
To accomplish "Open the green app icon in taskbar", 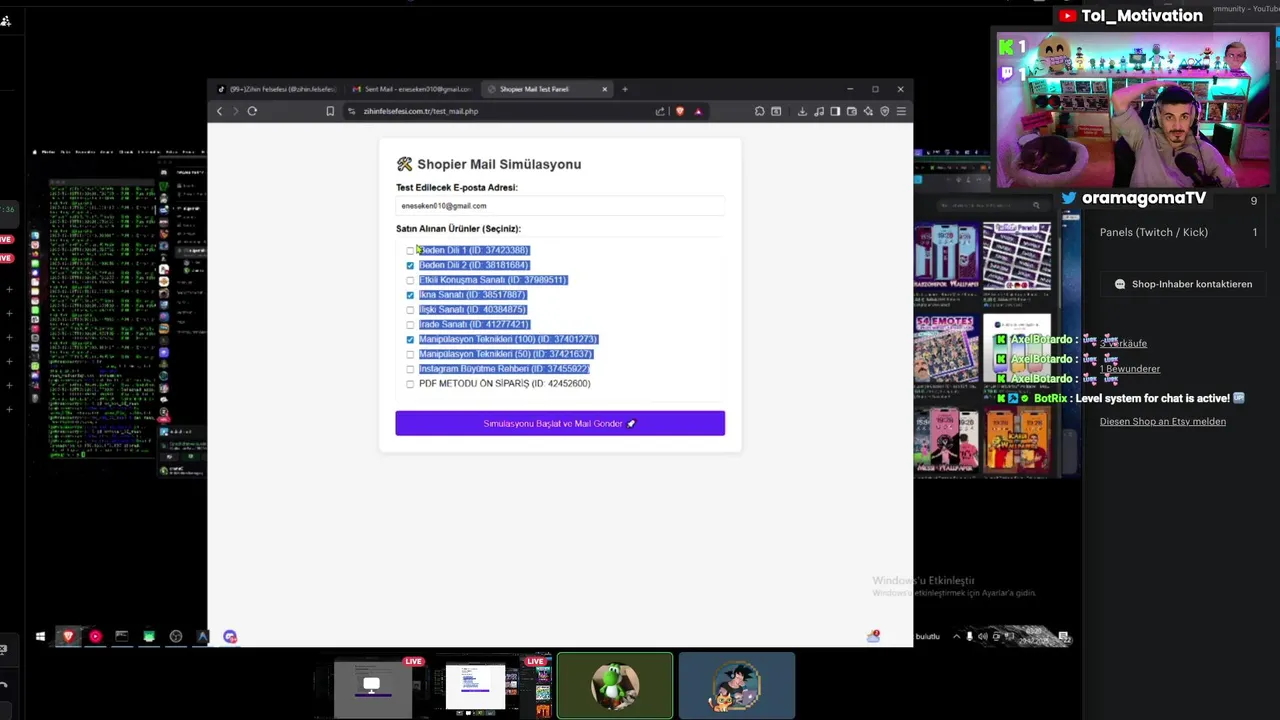I will 149,636.
